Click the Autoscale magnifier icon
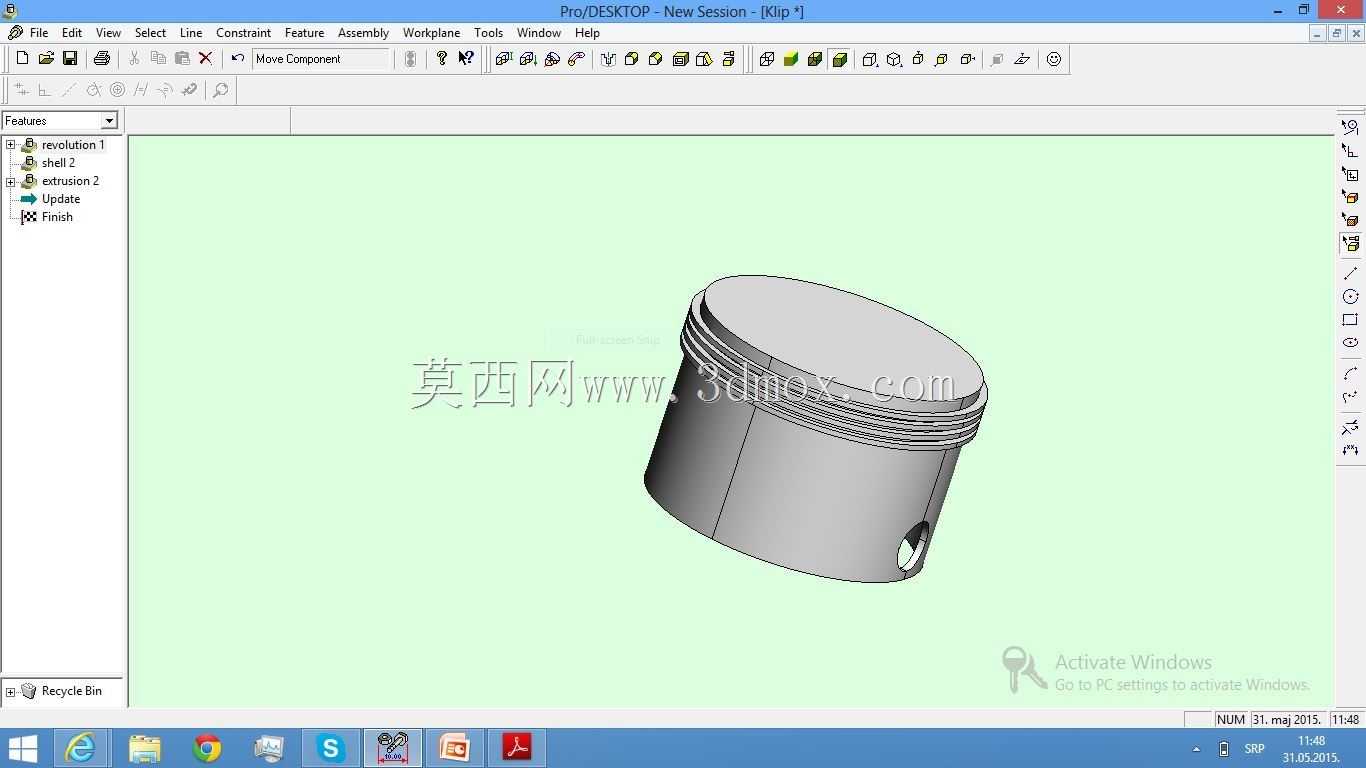1366x768 pixels. click(220, 90)
